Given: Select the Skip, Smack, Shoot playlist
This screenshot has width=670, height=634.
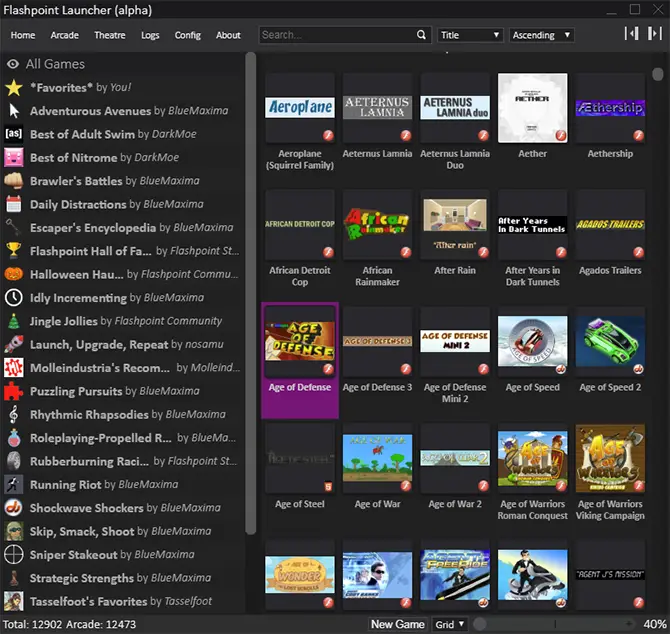Looking at the screenshot, I should point(123,531).
